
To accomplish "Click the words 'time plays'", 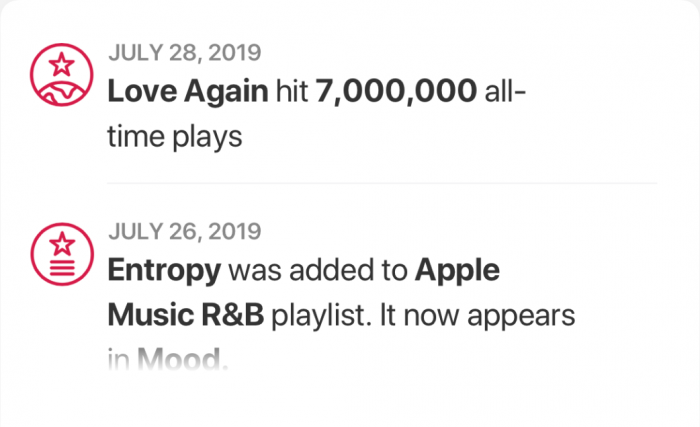I will click(175, 136).
